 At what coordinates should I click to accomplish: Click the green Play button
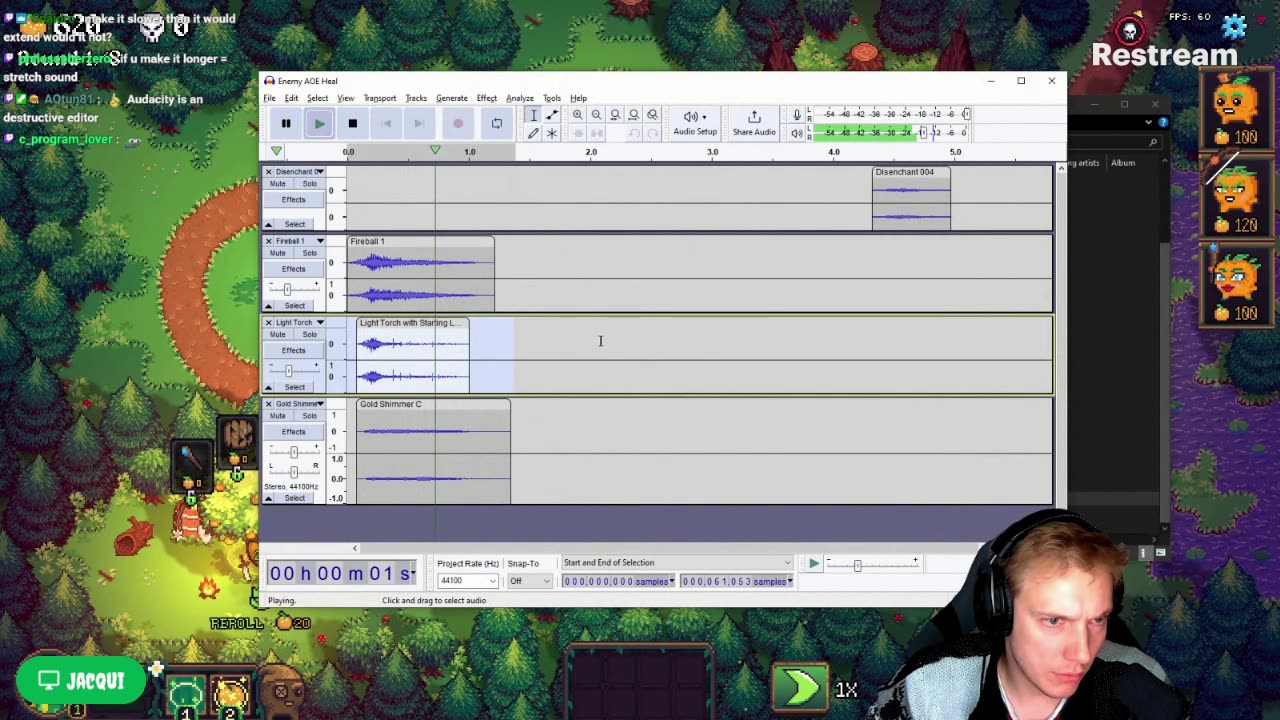click(319, 123)
